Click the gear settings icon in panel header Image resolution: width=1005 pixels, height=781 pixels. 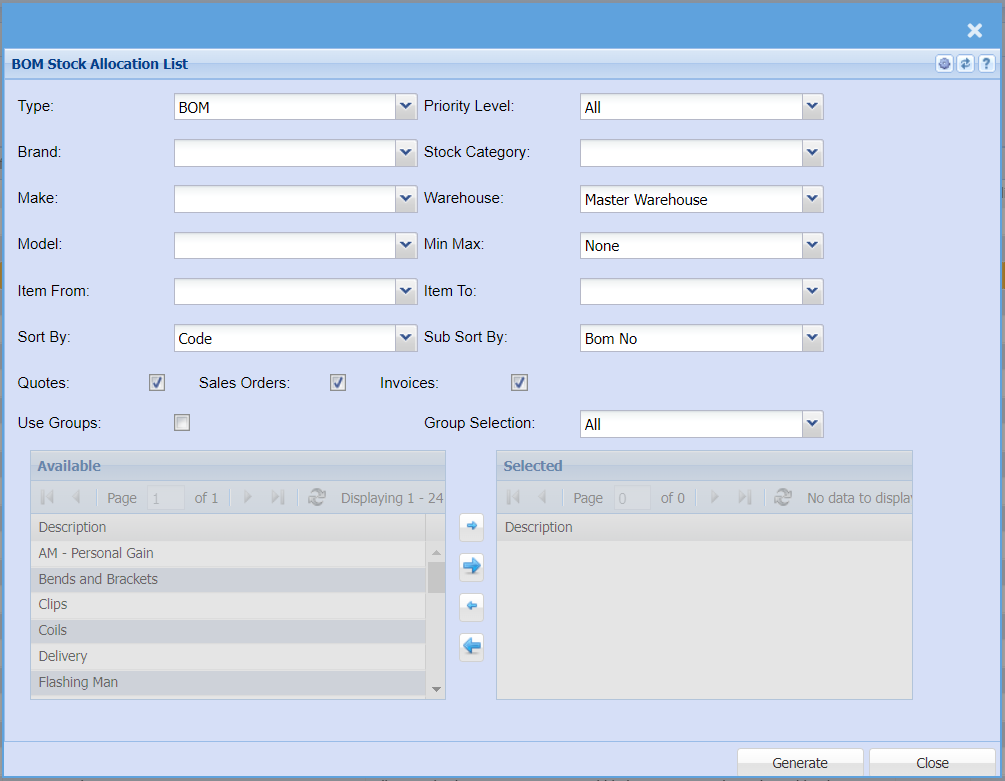point(944,64)
